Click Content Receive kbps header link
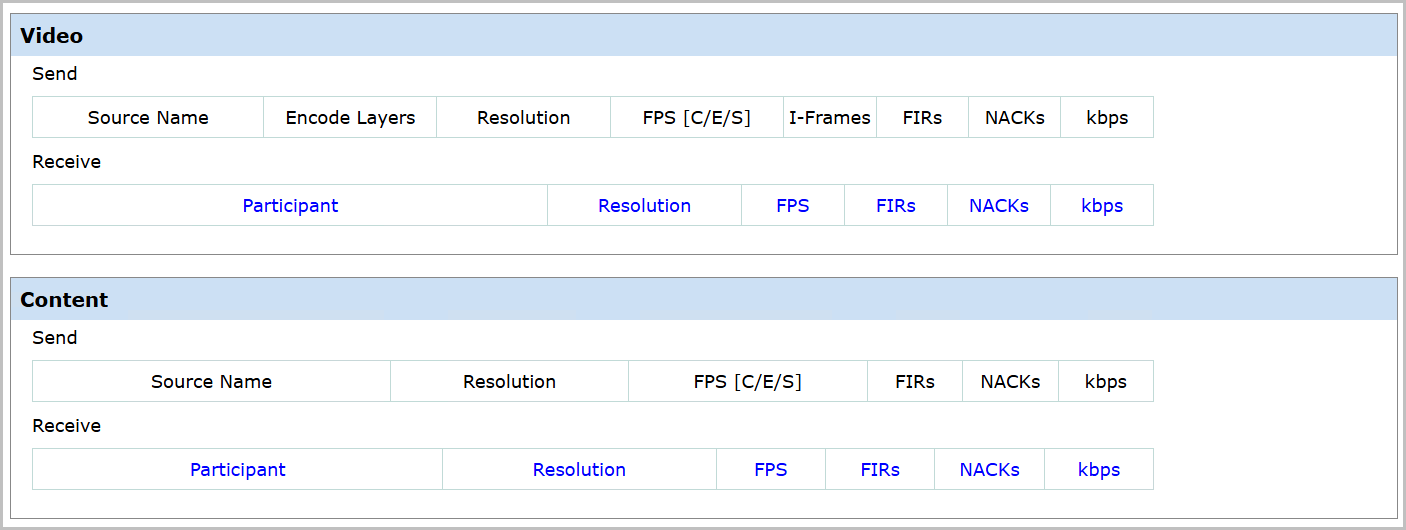1406x530 pixels. coord(1098,470)
